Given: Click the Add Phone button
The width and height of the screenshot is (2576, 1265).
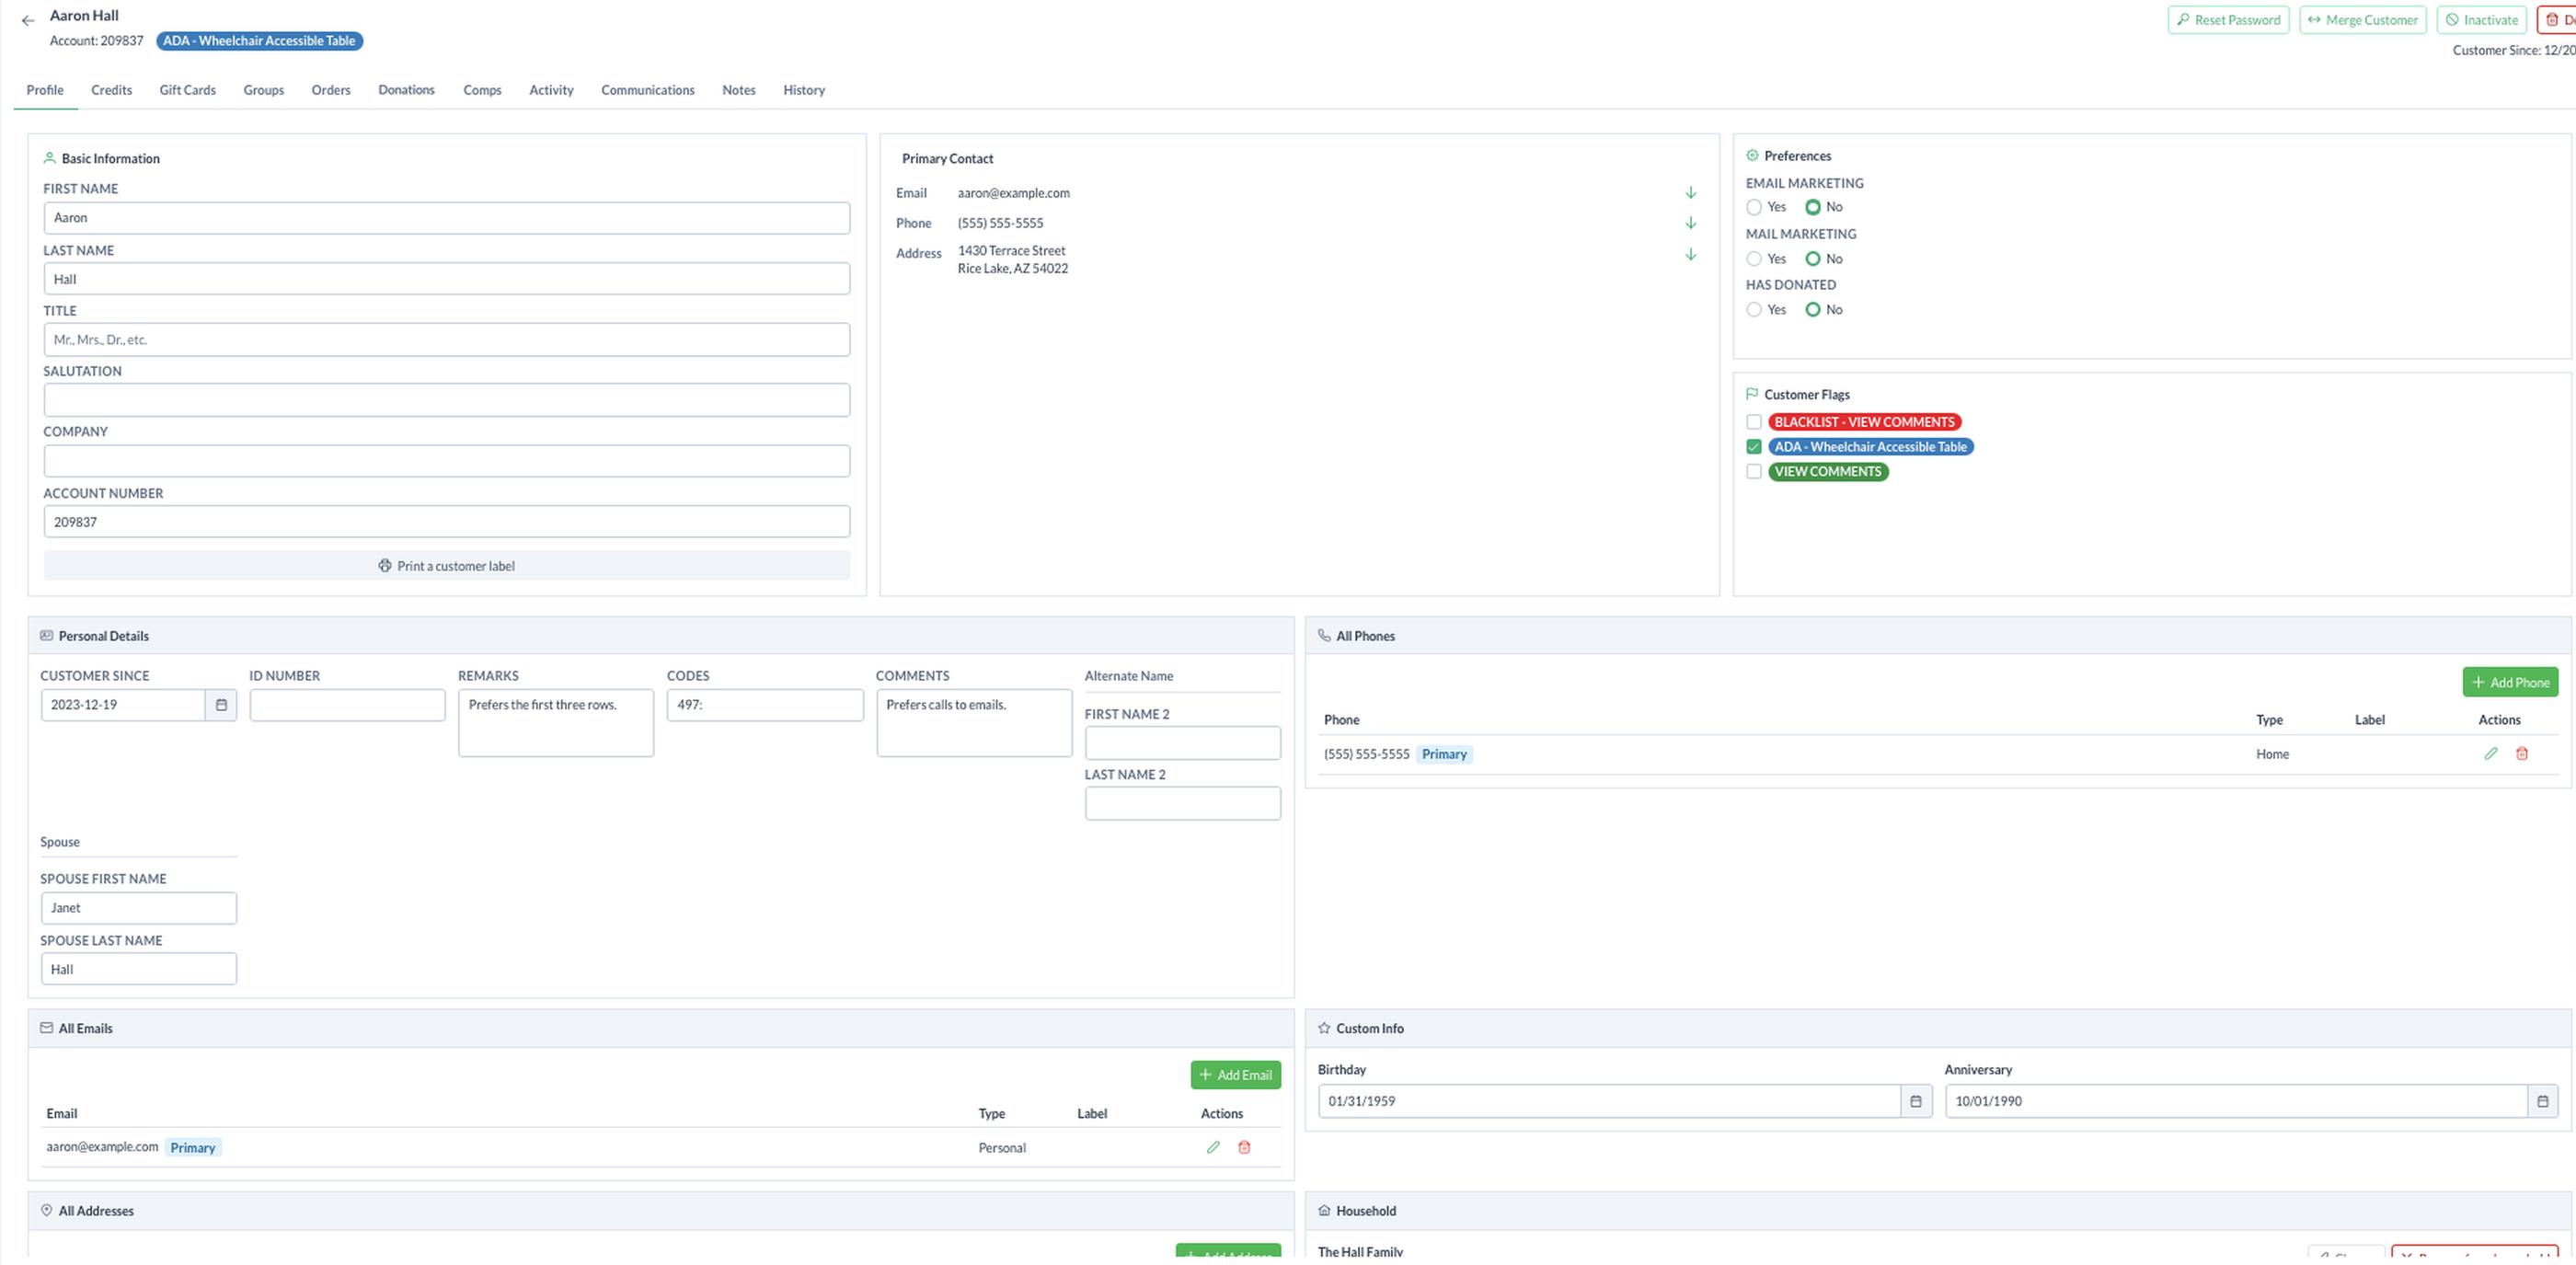Looking at the screenshot, I should pyautogui.click(x=2509, y=683).
